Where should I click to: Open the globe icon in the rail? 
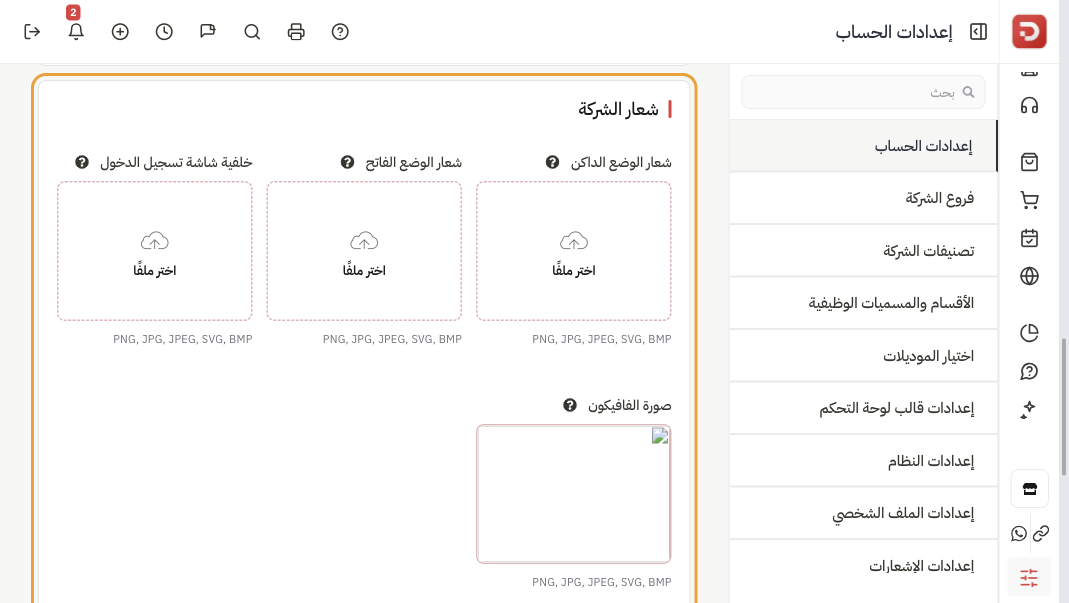1029,276
